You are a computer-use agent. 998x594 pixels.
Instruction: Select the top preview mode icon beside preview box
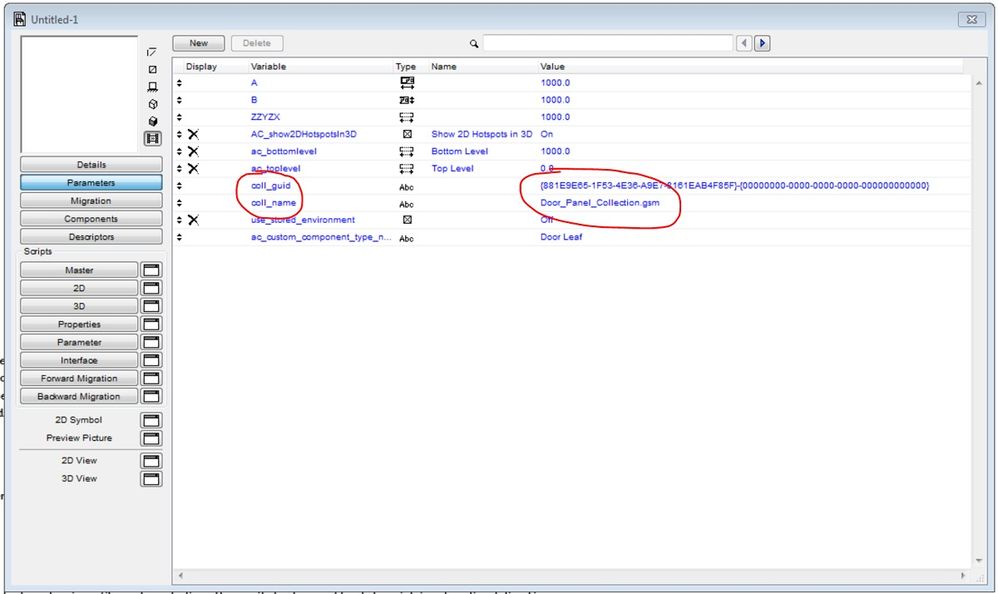click(x=151, y=52)
